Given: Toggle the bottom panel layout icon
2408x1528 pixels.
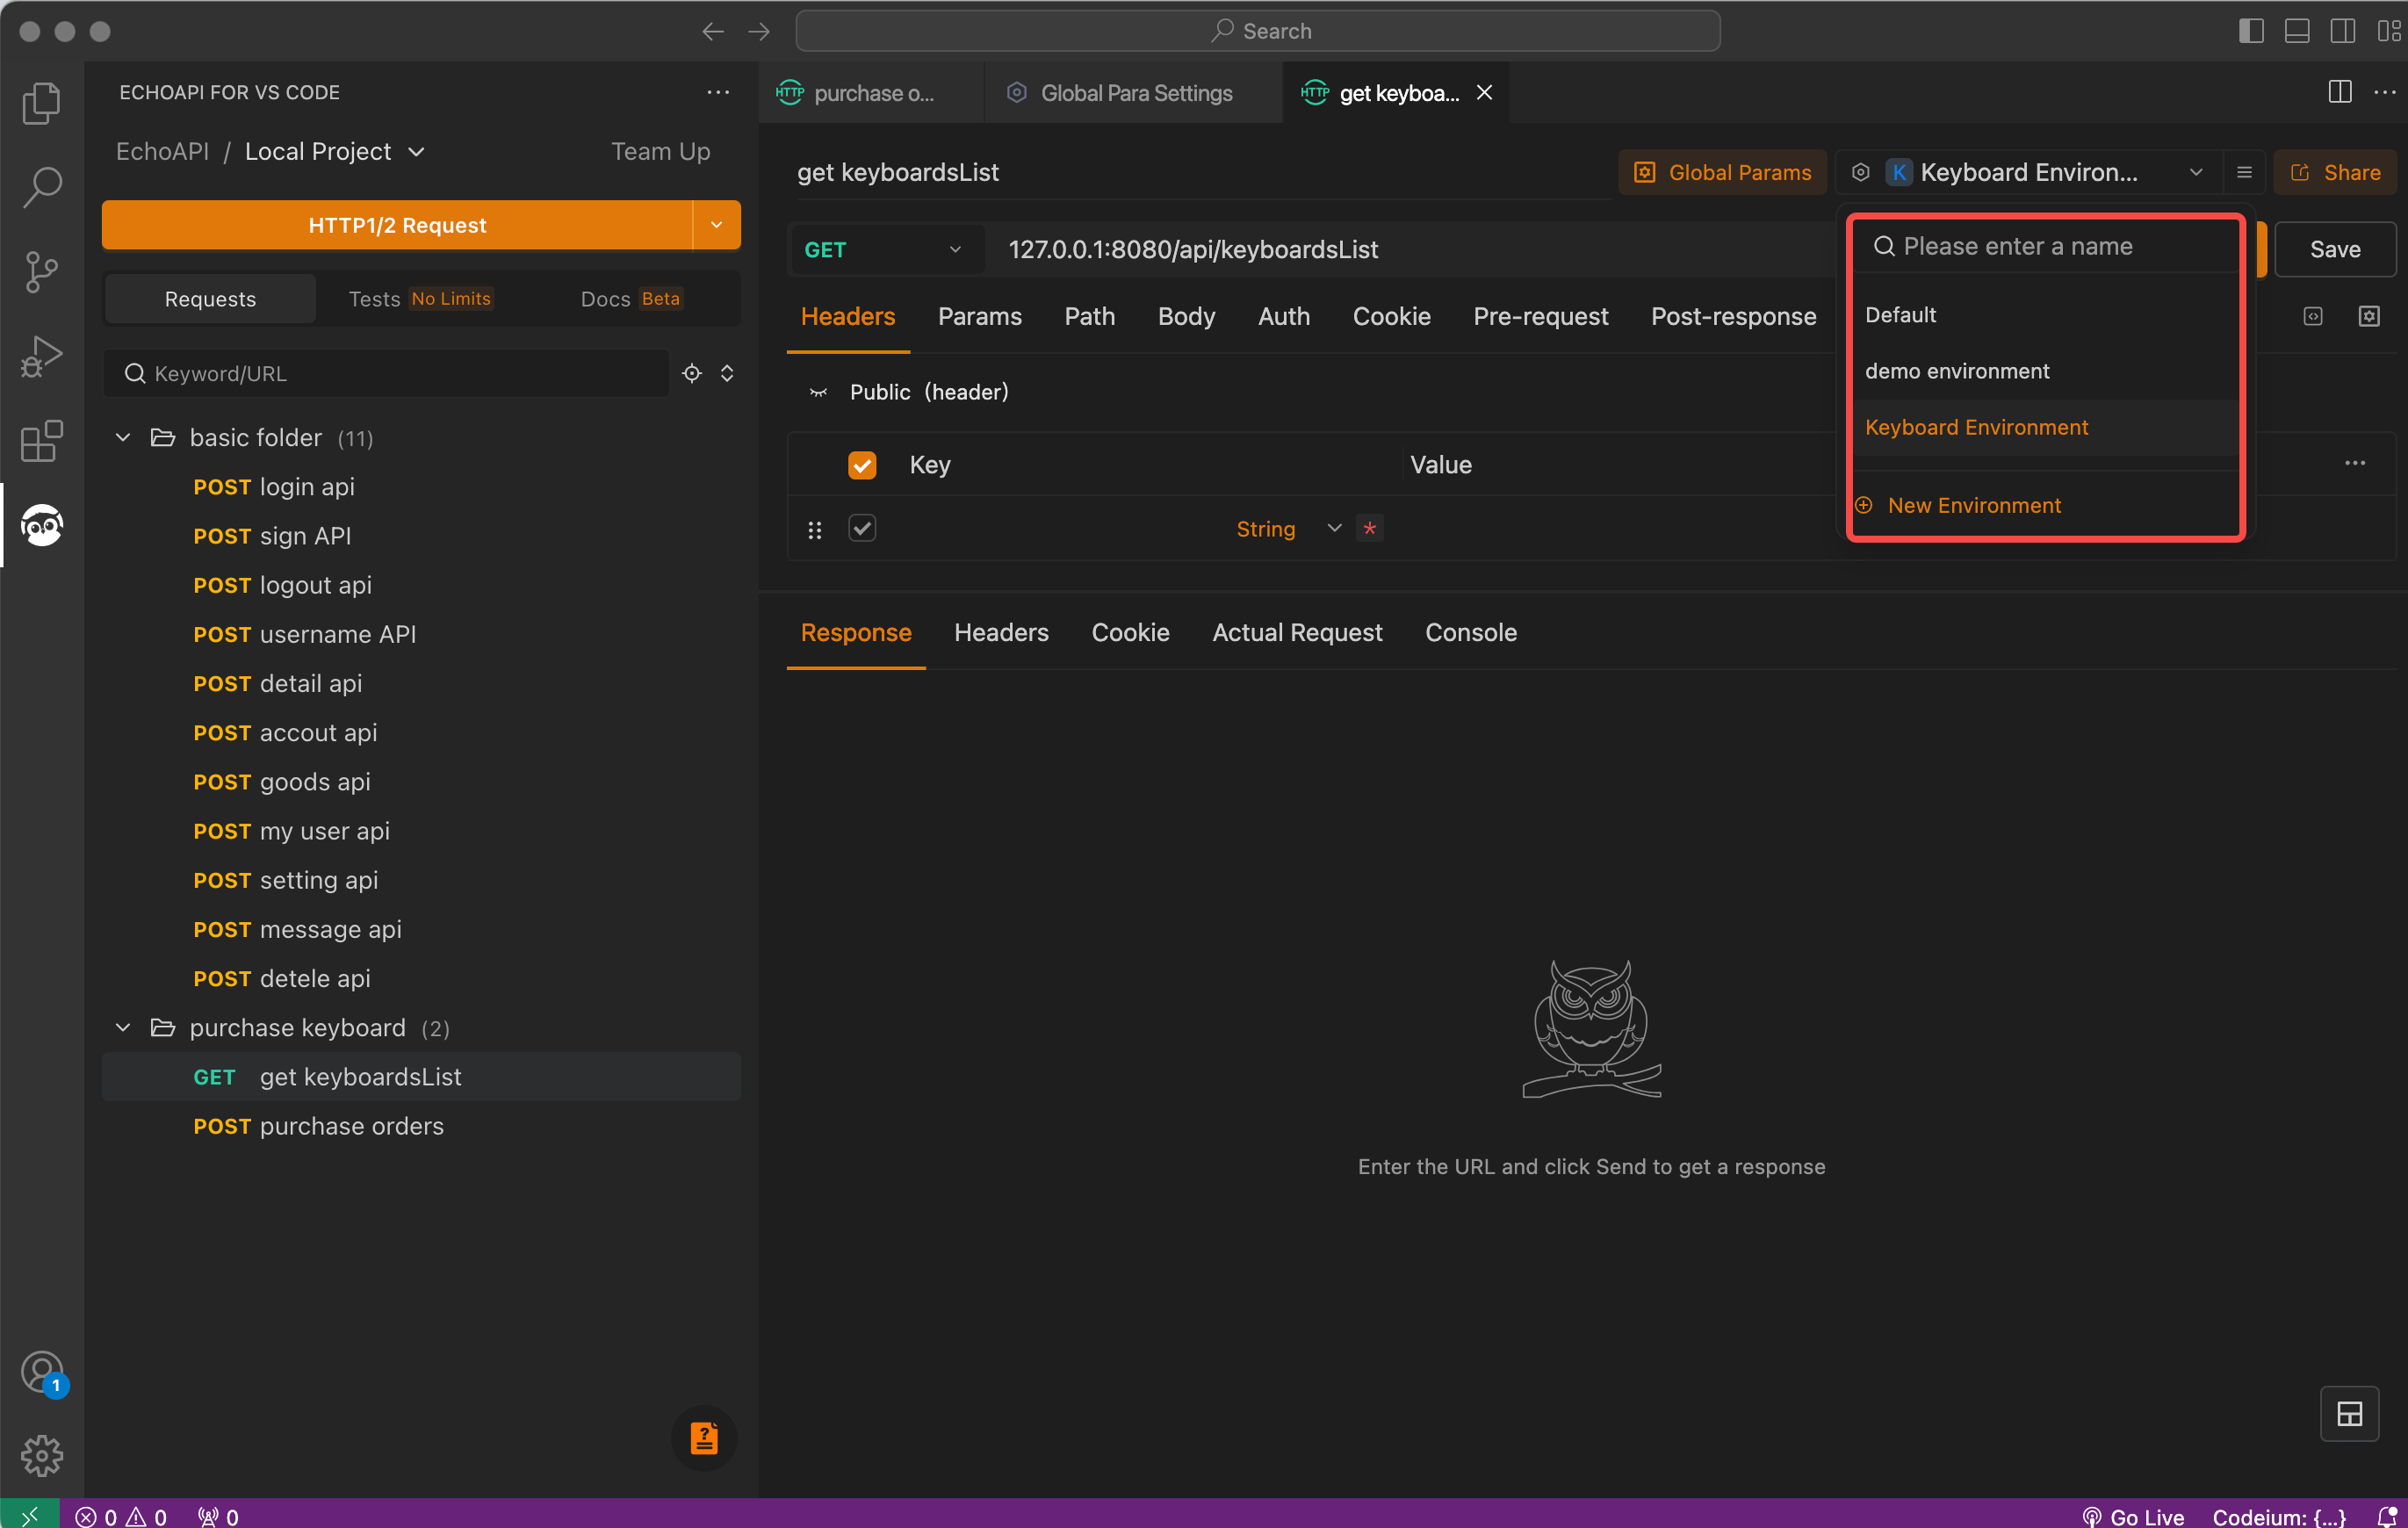Looking at the screenshot, I should click(x=2297, y=31).
